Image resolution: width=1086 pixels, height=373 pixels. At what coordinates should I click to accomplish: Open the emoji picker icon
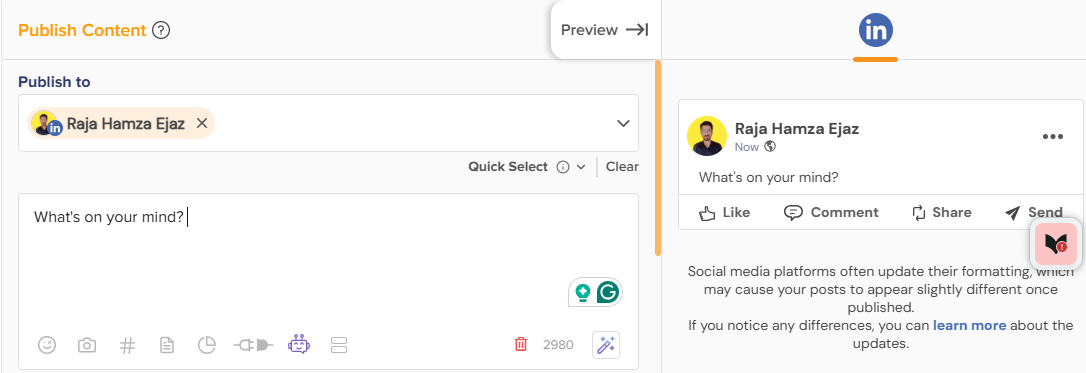[x=47, y=345]
